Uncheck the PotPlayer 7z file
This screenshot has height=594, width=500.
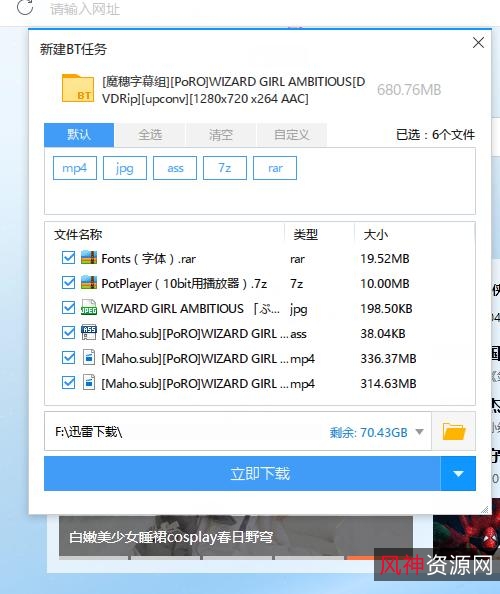[x=69, y=283]
